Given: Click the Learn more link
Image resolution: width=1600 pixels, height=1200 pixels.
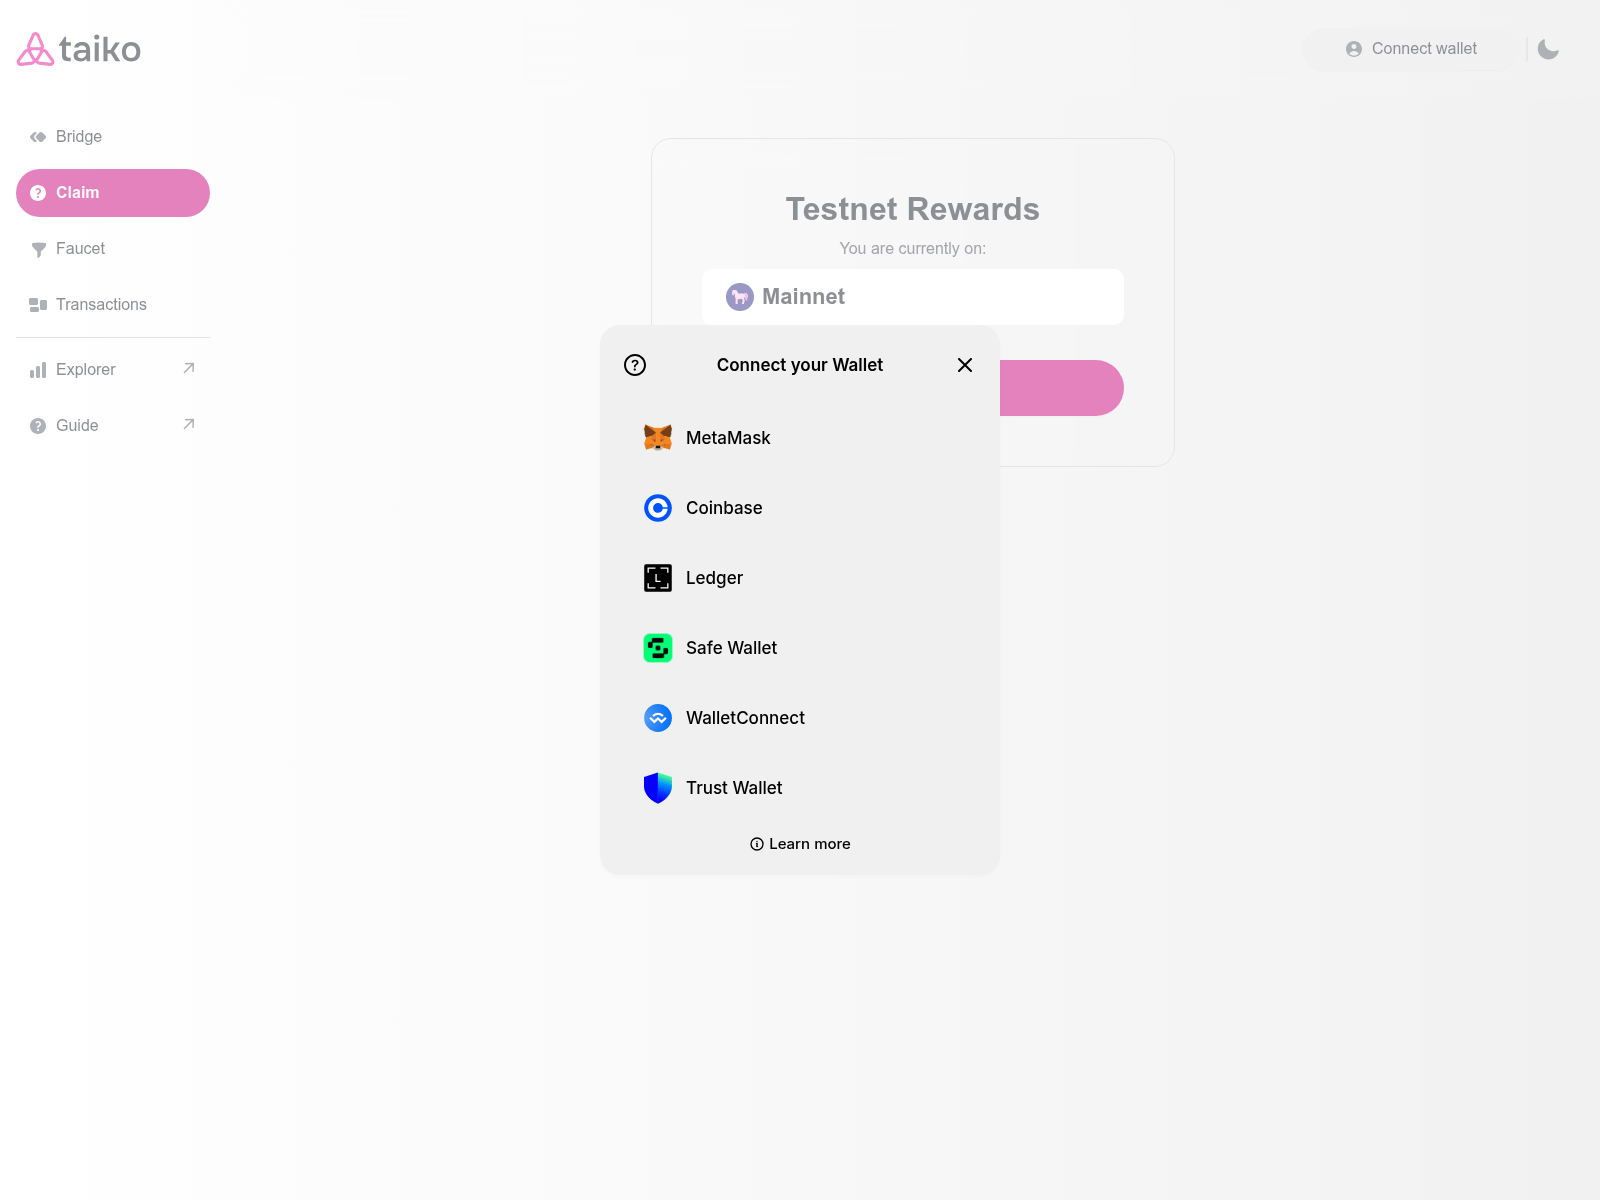Looking at the screenshot, I should [800, 844].
